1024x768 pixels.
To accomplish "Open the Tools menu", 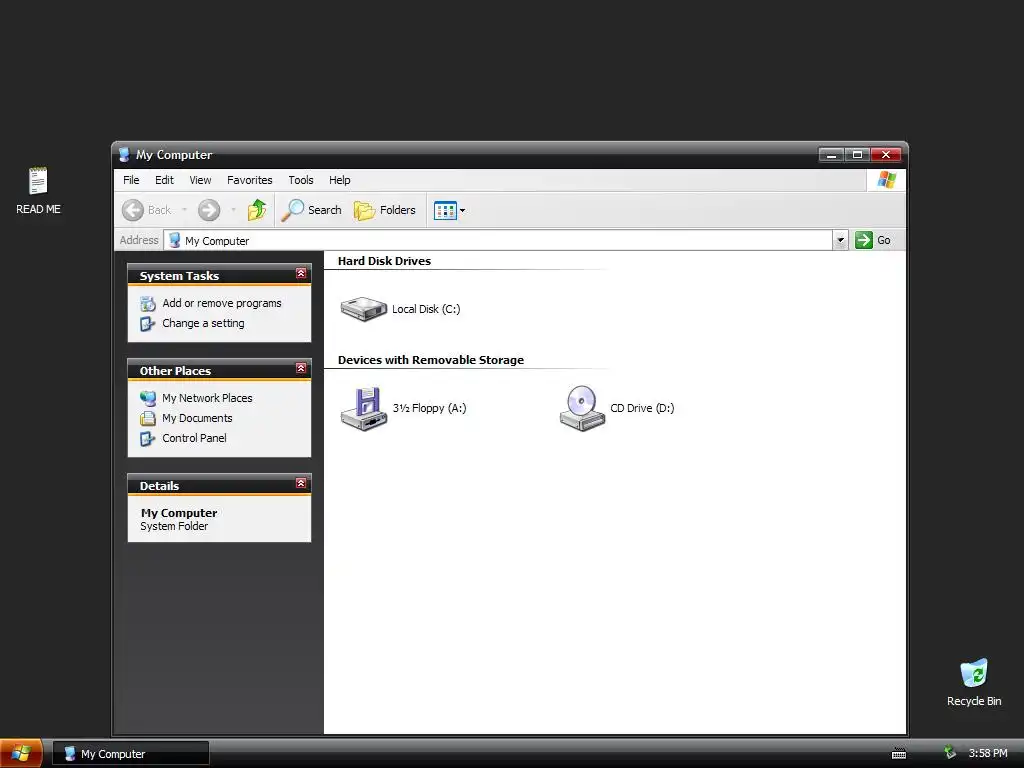I will click(301, 180).
